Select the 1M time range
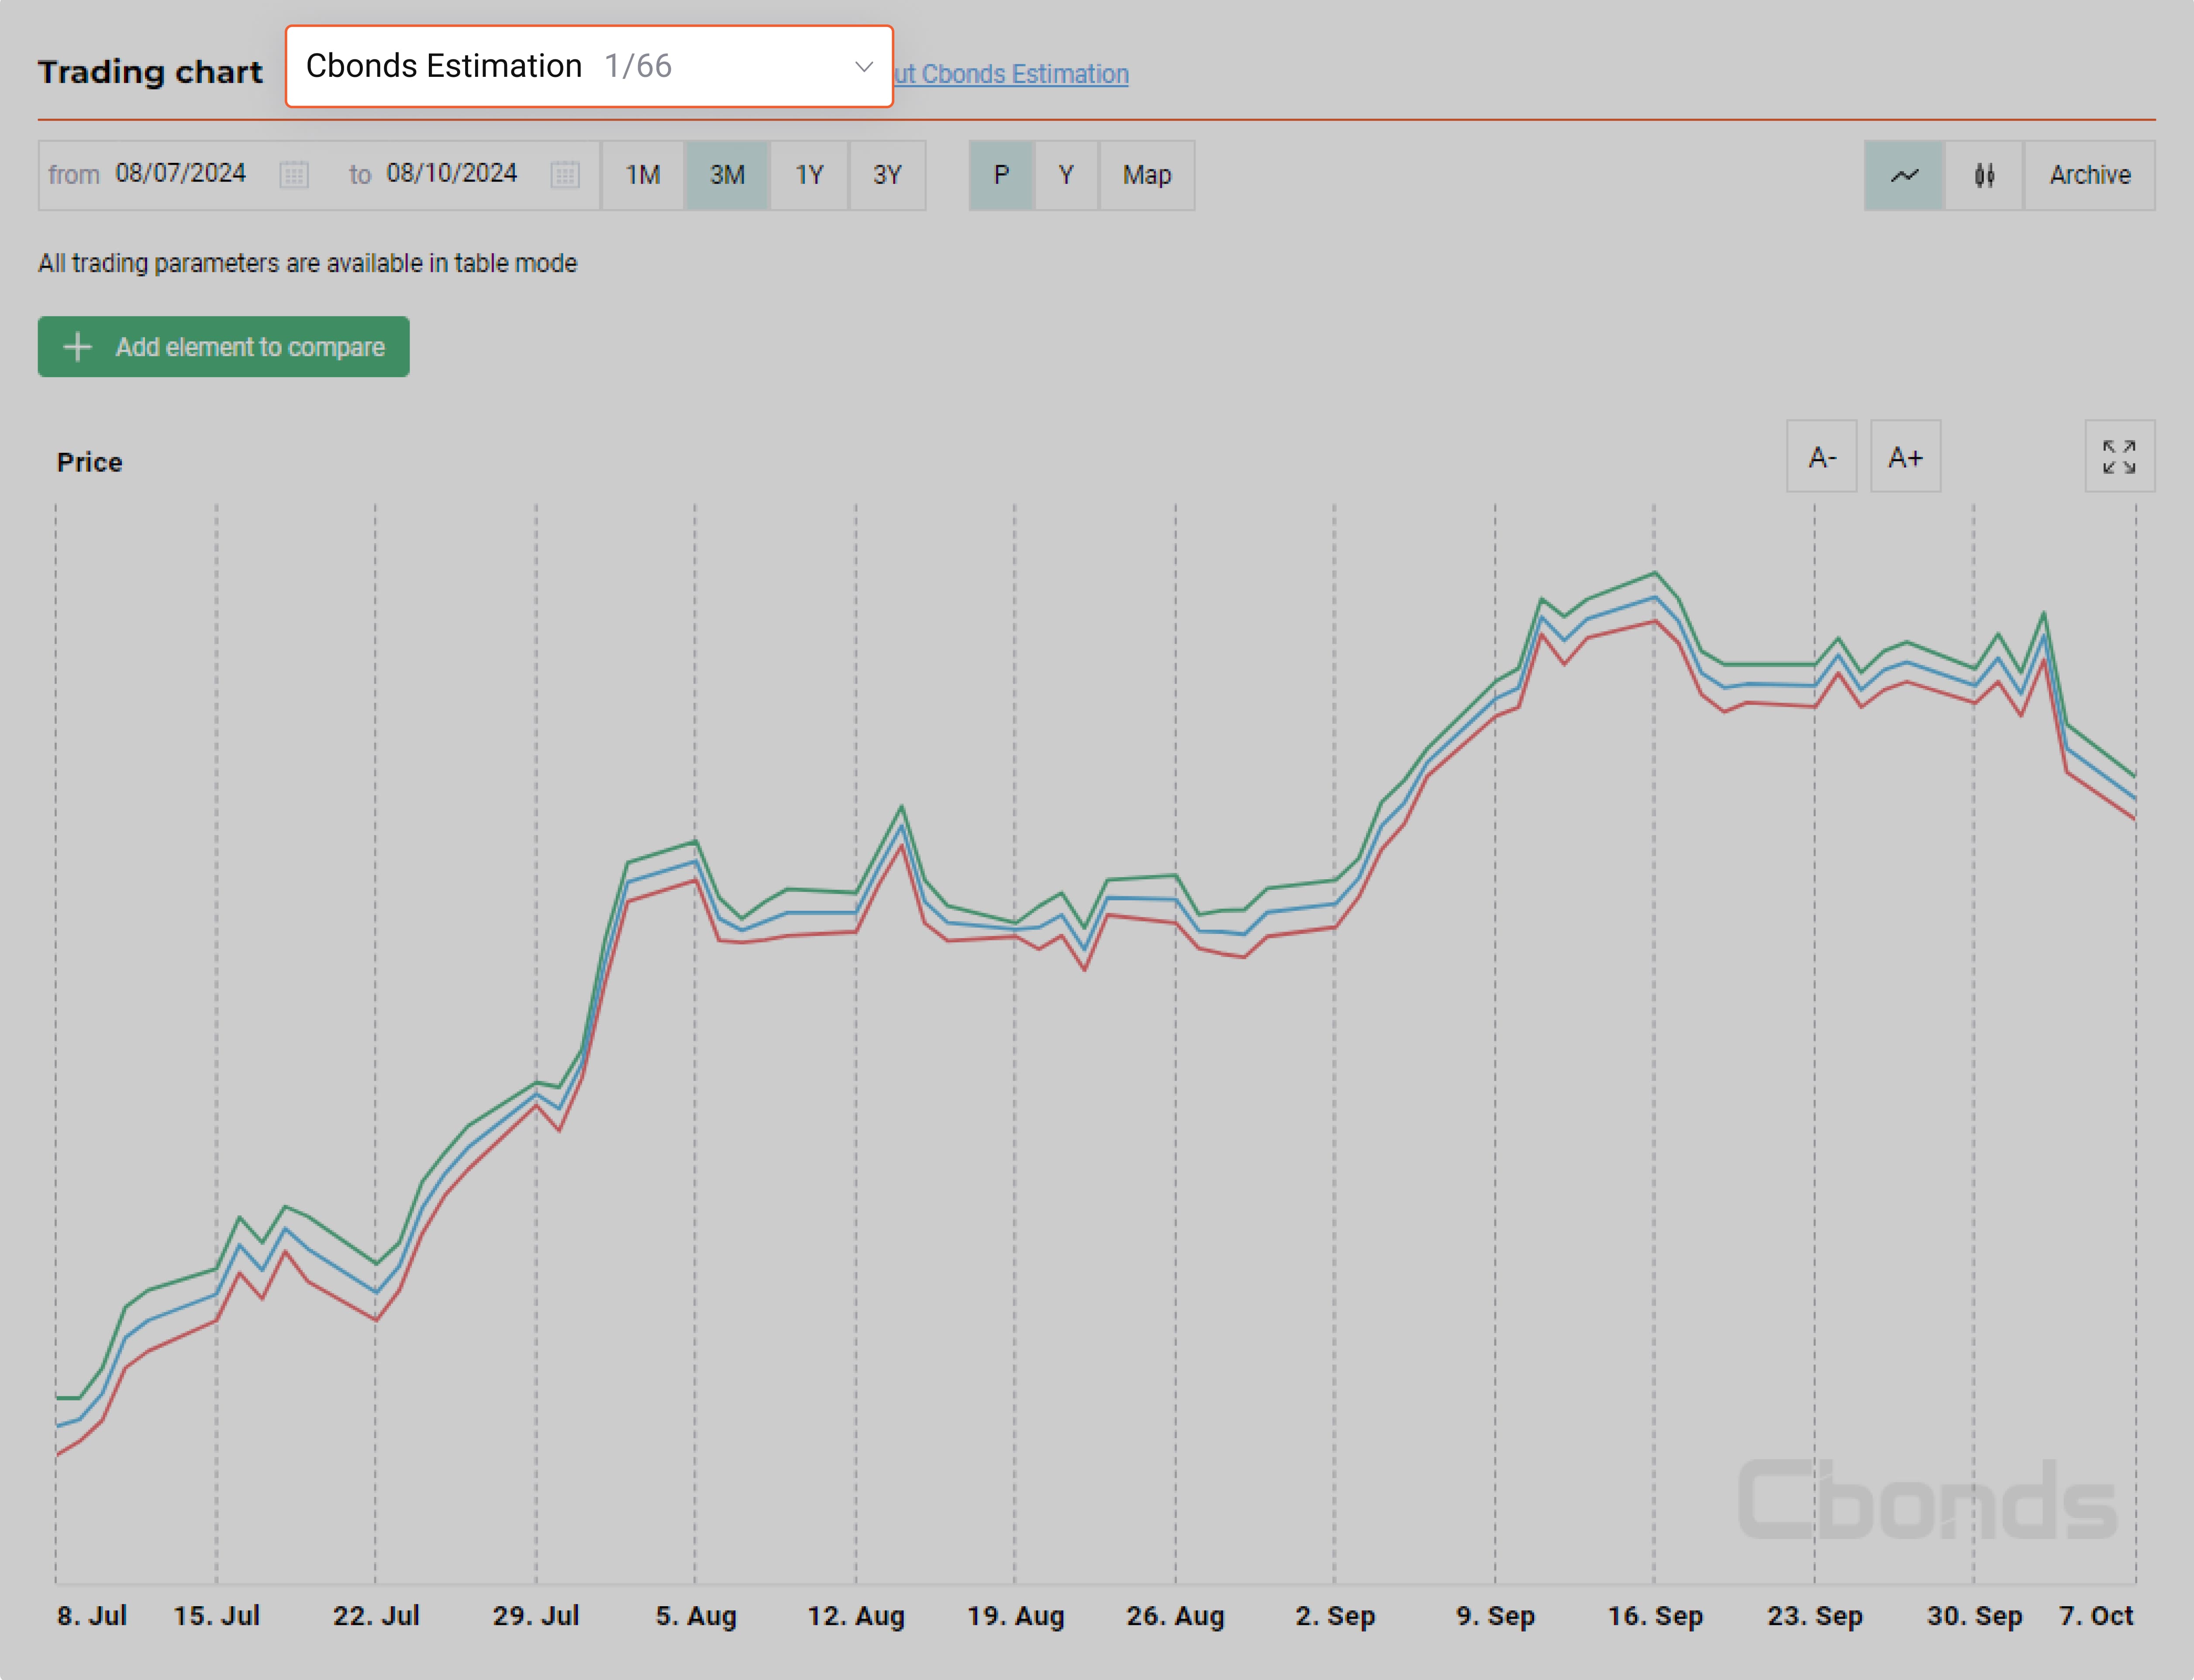 pyautogui.click(x=643, y=175)
